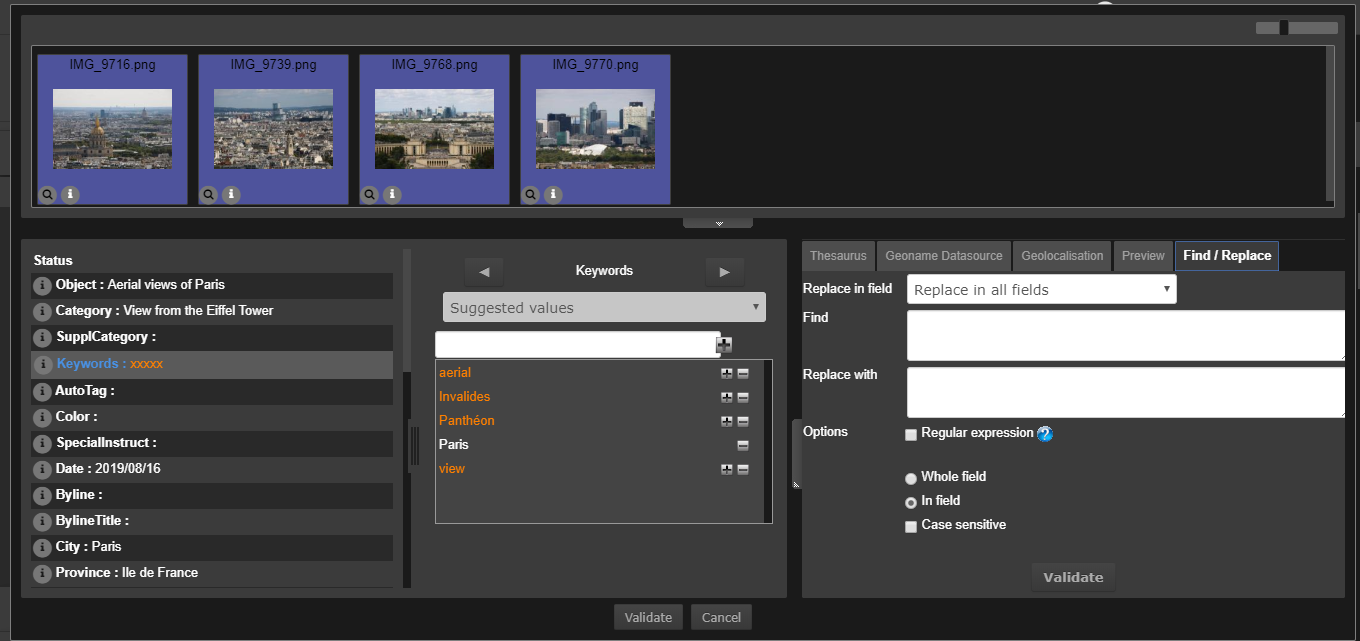Screen dimensions: 1360x641
Task: Add keyword using plus icon beside input
Action: [724, 345]
